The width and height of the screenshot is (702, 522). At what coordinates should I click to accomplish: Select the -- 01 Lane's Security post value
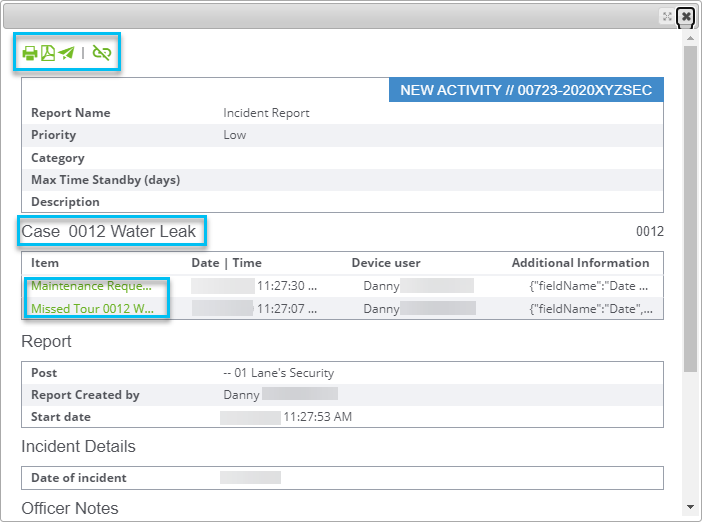(279, 373)
